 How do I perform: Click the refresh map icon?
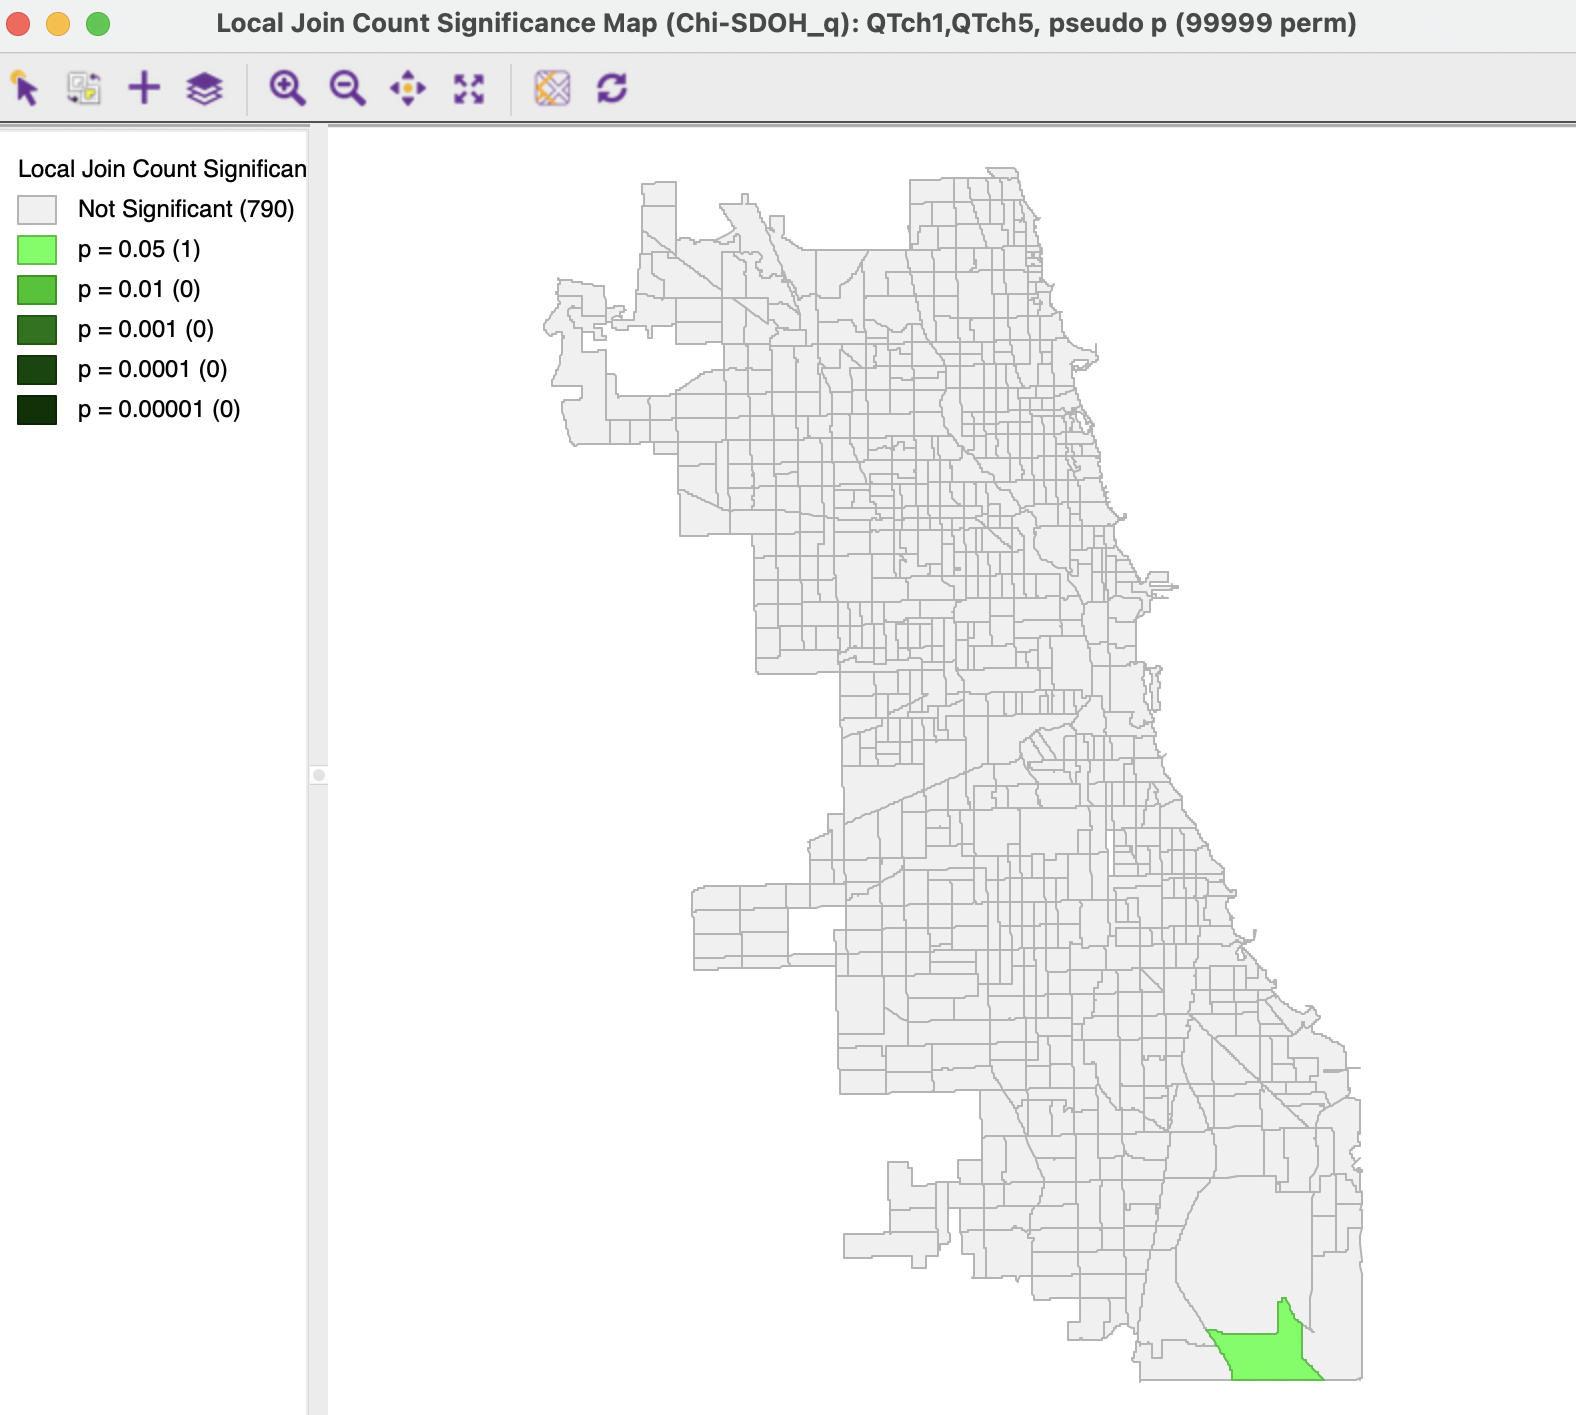612,88
